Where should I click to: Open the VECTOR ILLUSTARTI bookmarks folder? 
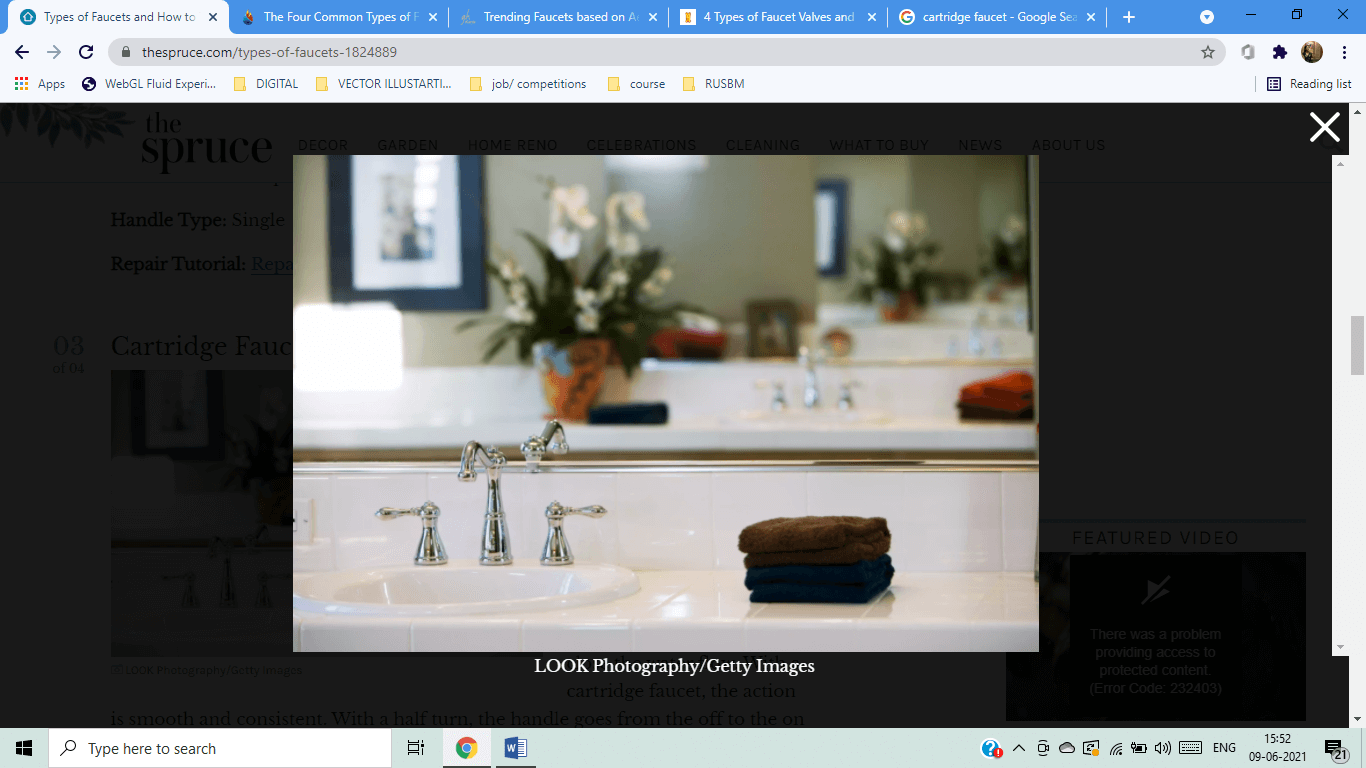point(384,84)
